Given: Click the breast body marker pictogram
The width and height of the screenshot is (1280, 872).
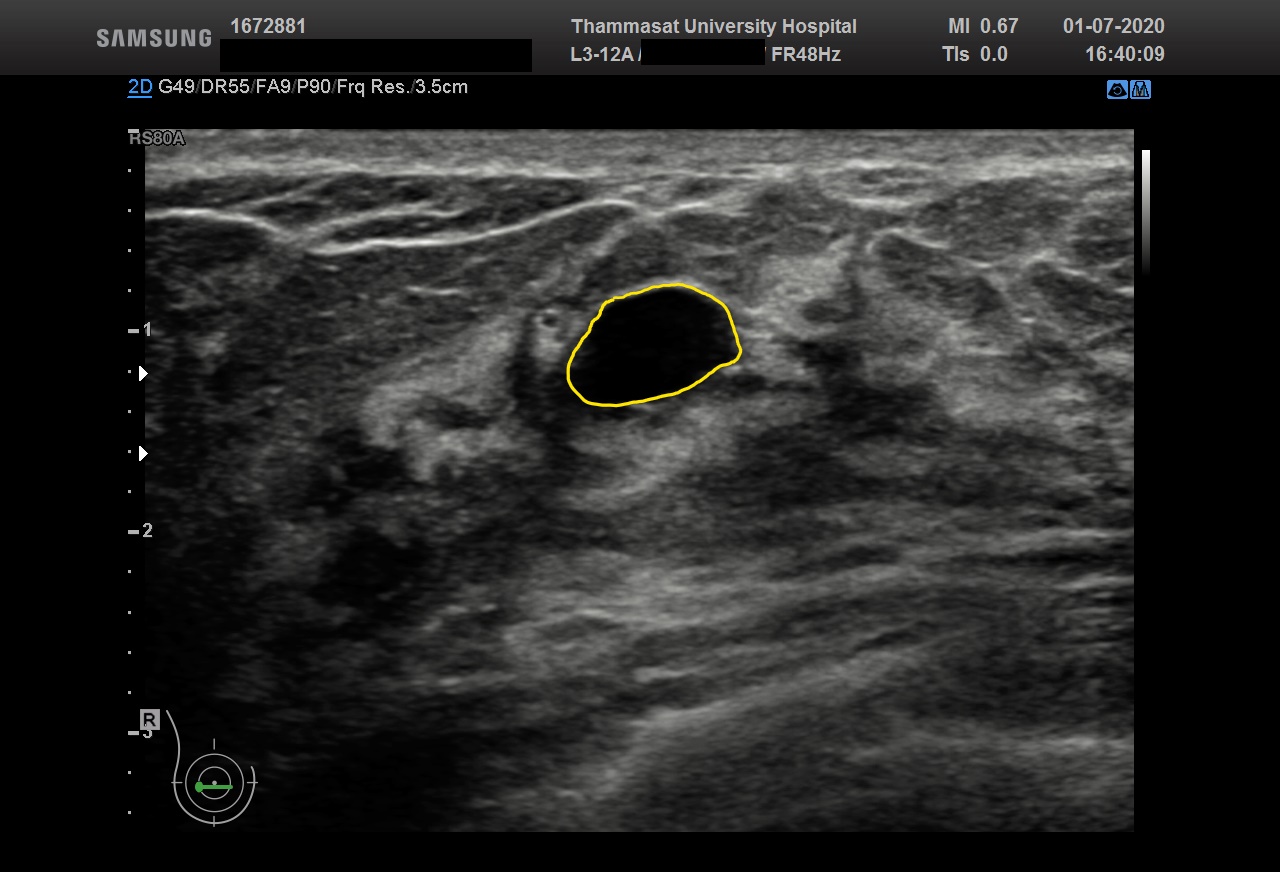Looking at the screenshot, I should coord(215,782).
